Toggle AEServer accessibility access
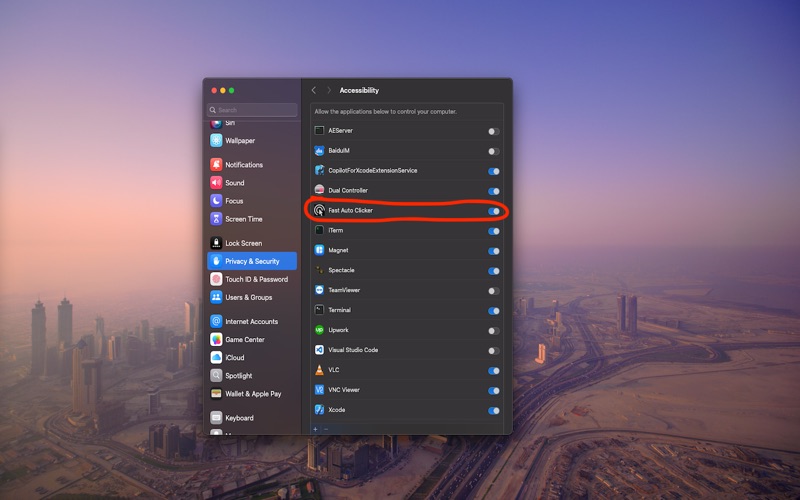 (x=493, y=131)
